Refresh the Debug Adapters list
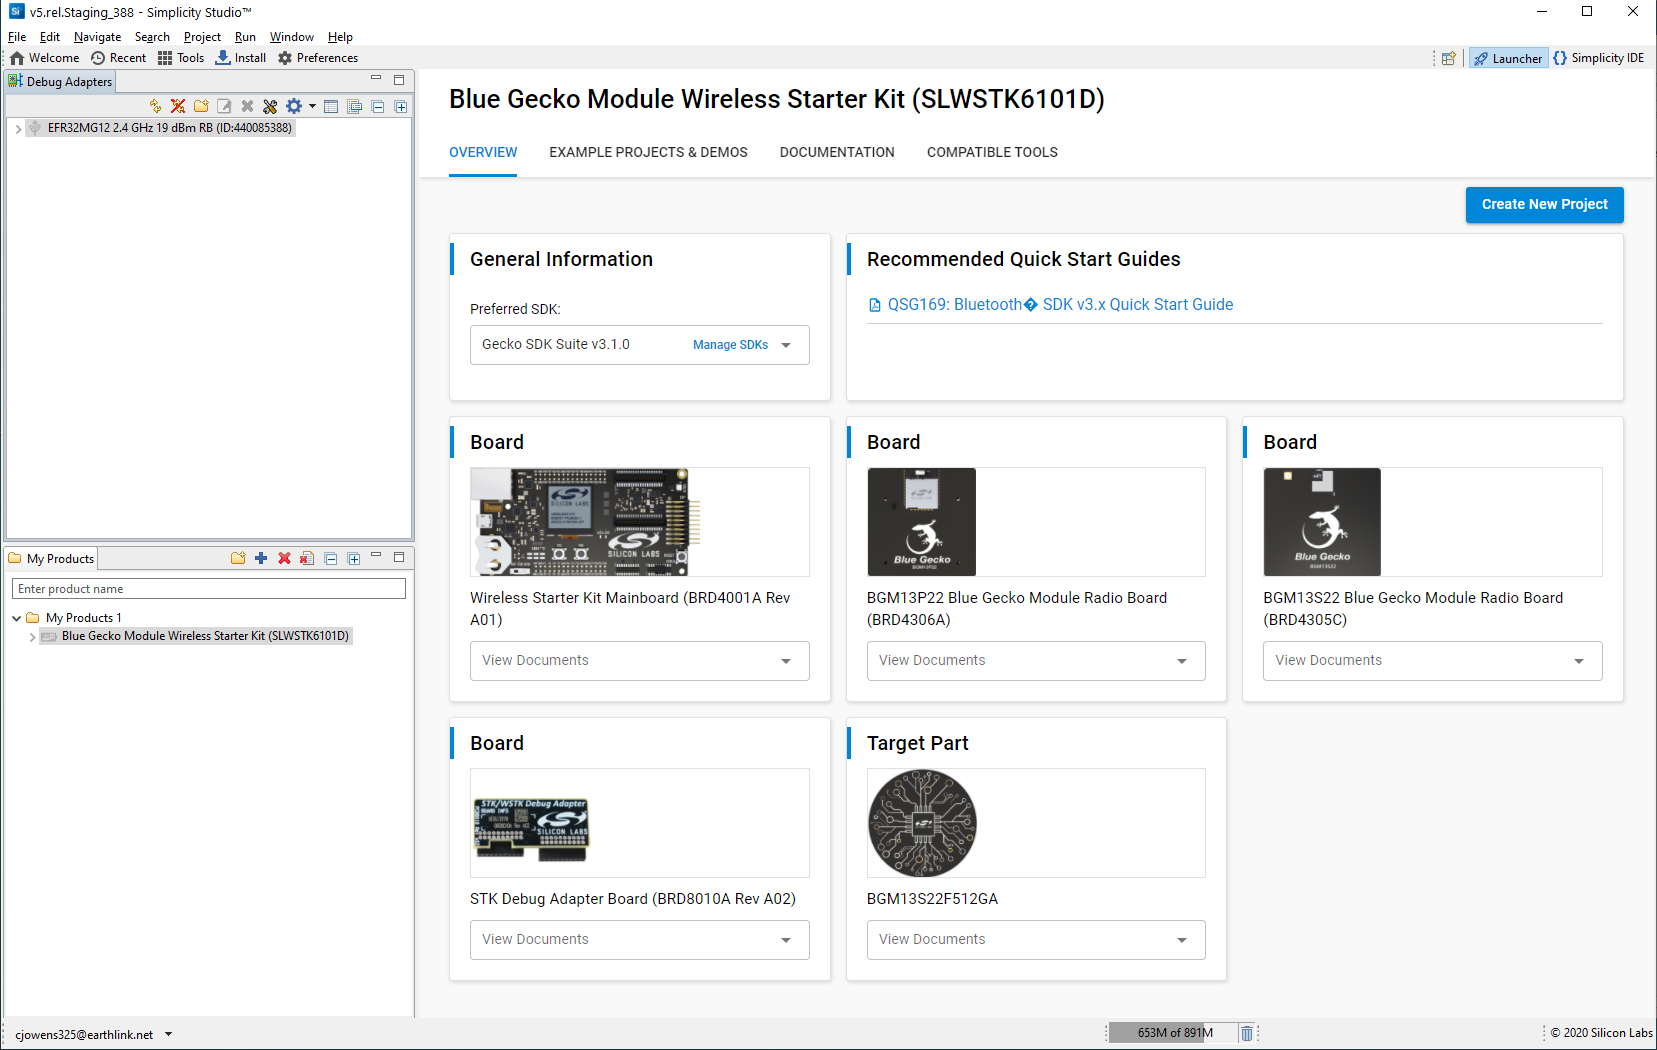The width and height of the screenshot is (1657, 1050). click(155, 106)
